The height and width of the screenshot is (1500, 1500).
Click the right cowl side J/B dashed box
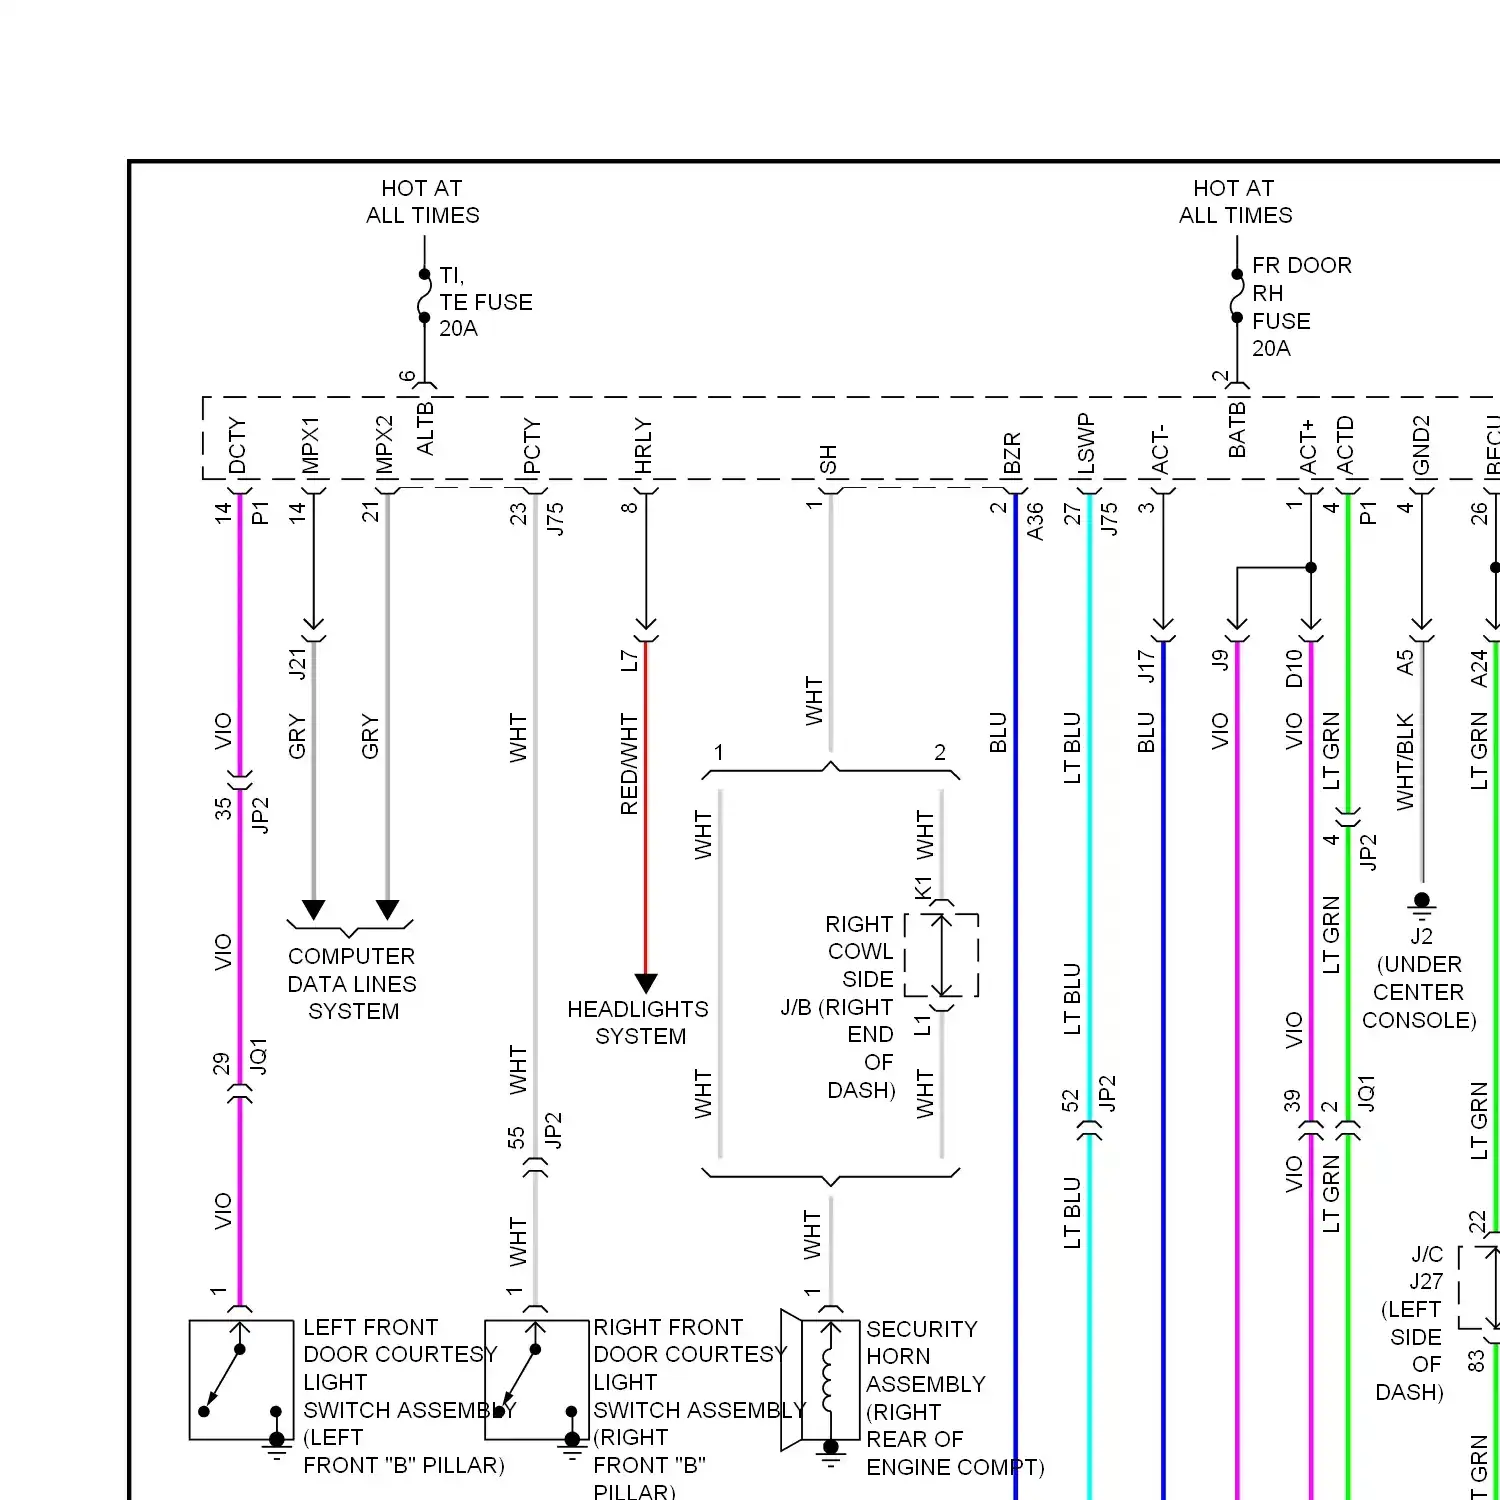click(941, 955)
